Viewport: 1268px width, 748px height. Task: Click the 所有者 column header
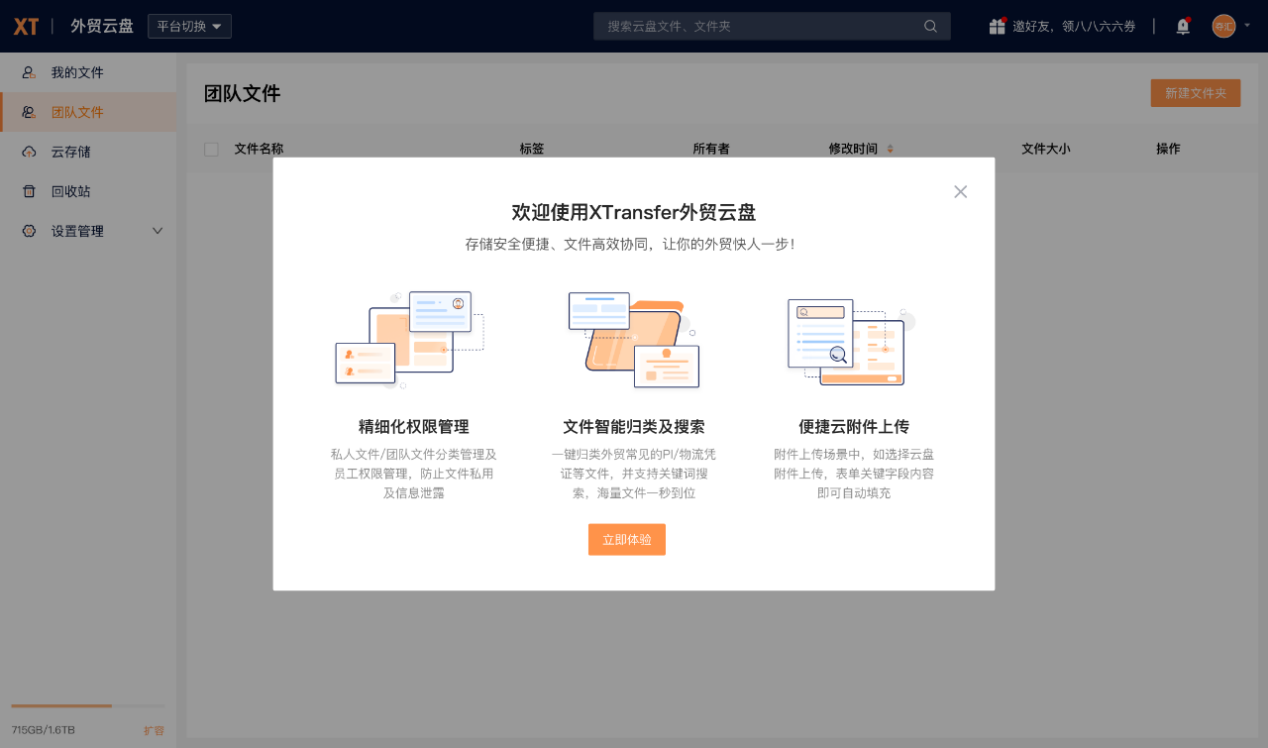(711, 149)
